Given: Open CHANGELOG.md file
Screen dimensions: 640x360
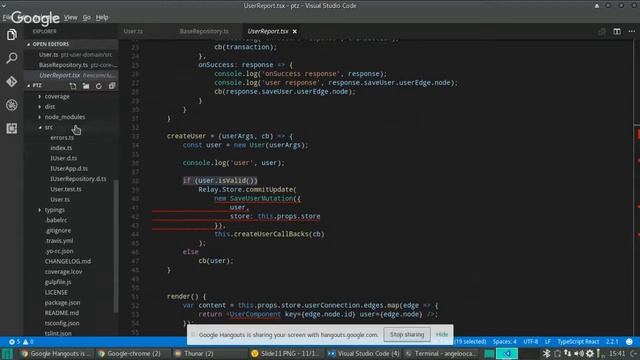Looking at the screenshot, I should 68,261.
